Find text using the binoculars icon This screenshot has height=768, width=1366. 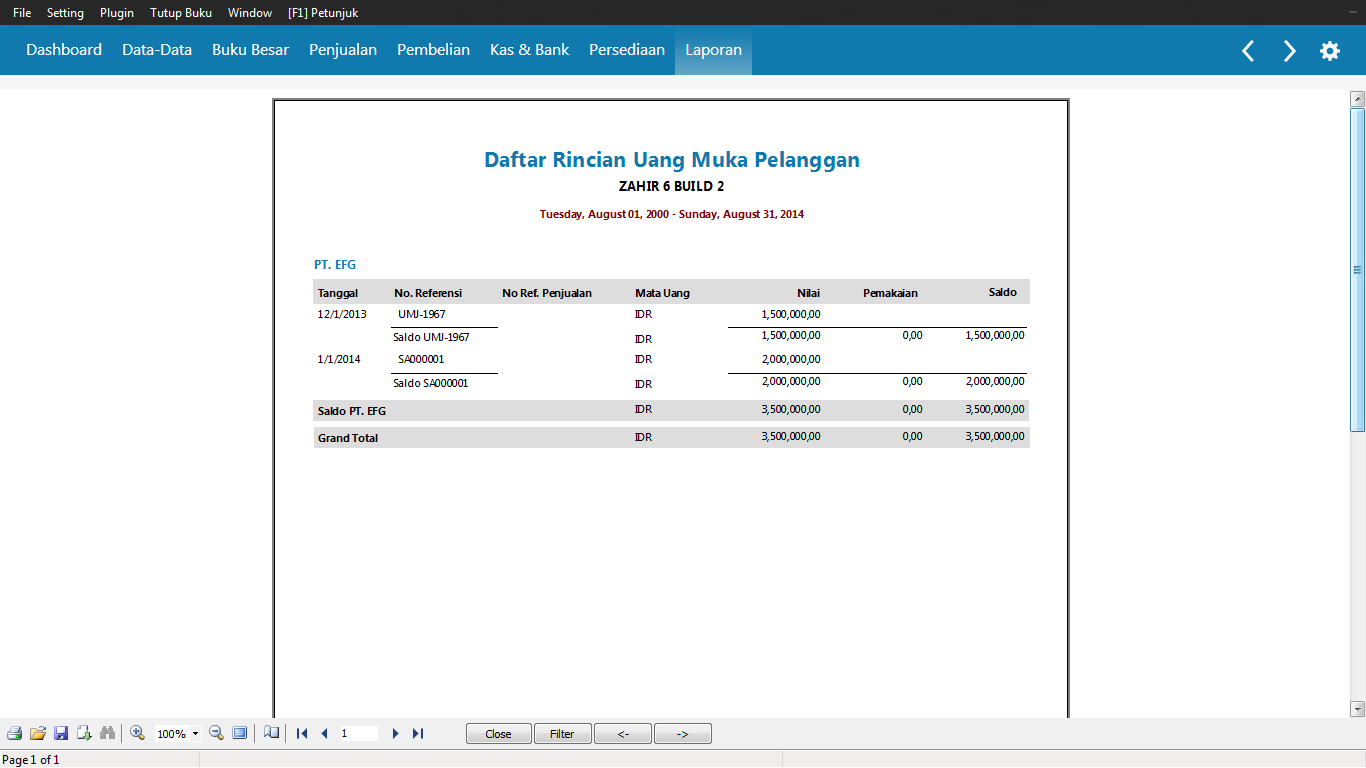click(108, 733)
